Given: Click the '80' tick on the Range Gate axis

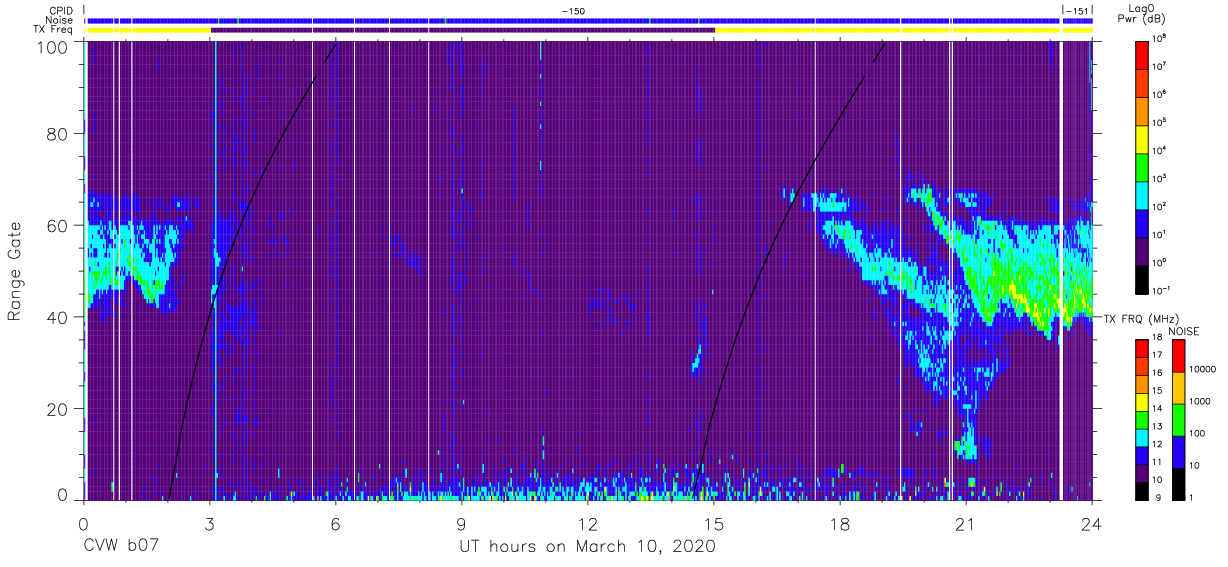Looking at the screenshot, I should (x=58, y=133).
